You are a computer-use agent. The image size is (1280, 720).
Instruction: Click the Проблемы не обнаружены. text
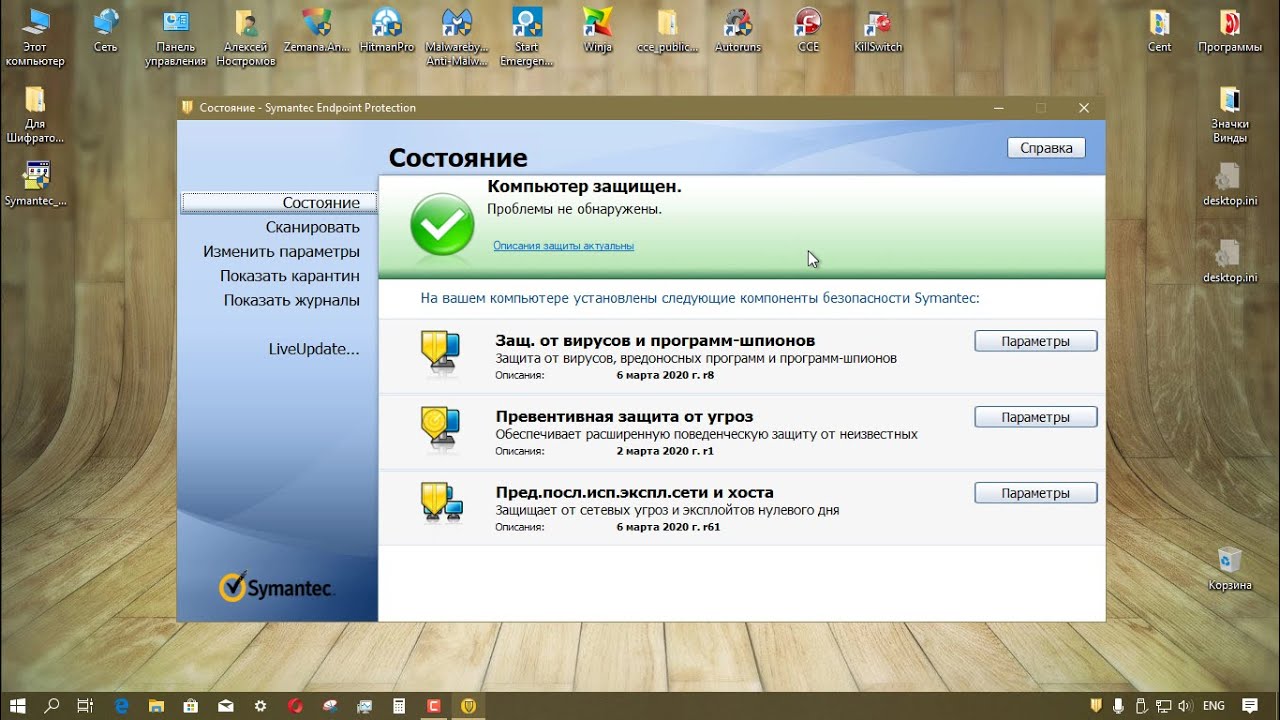(574, 209)
